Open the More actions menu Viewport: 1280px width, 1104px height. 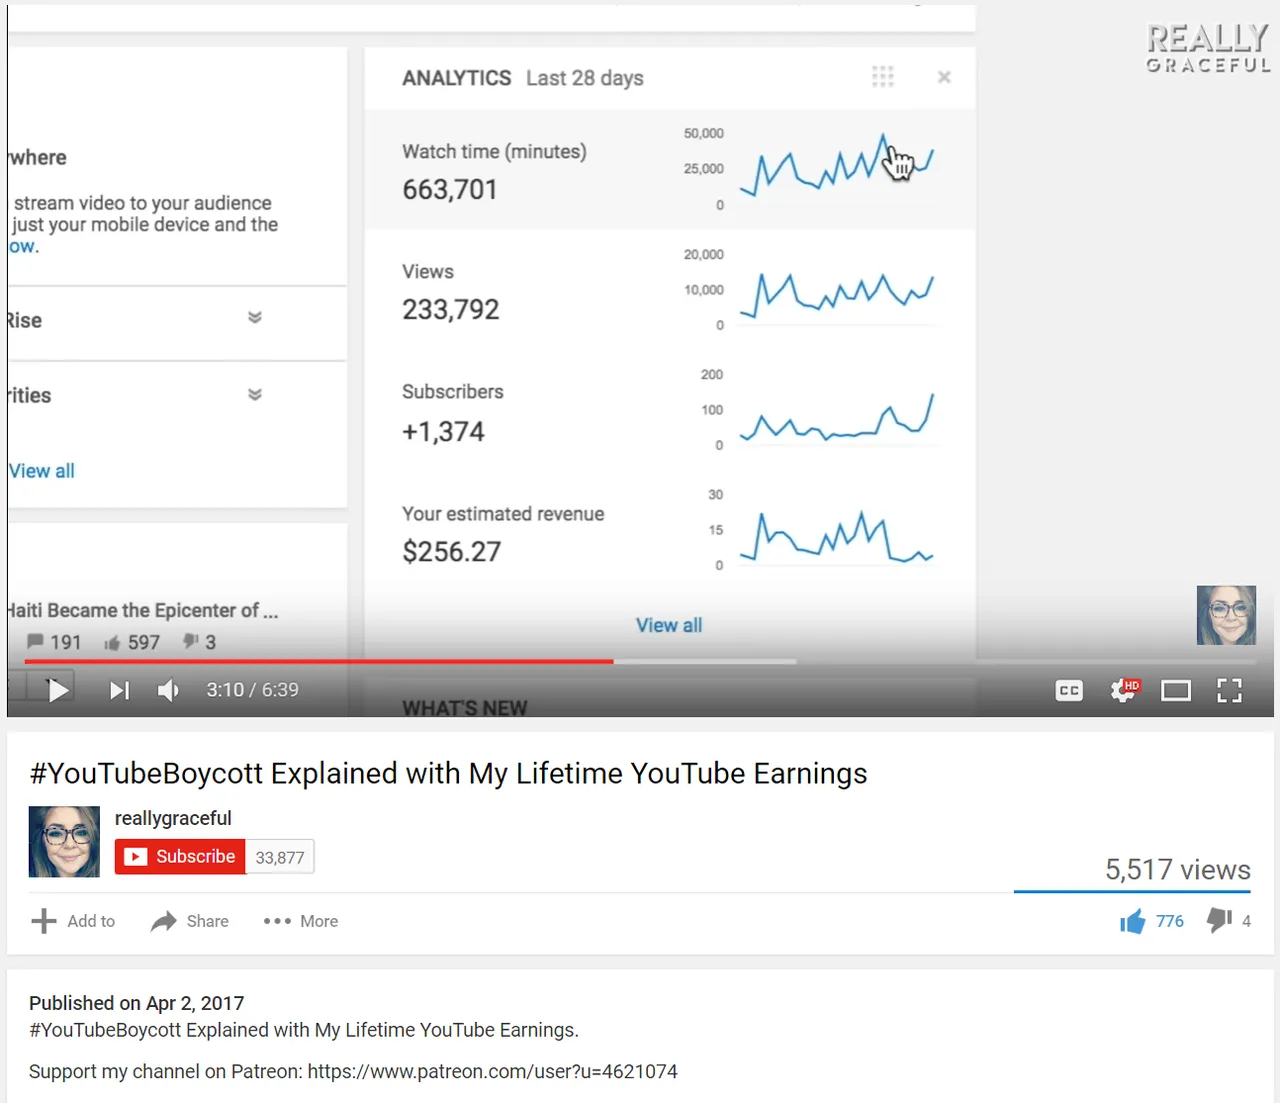(301, 921)
